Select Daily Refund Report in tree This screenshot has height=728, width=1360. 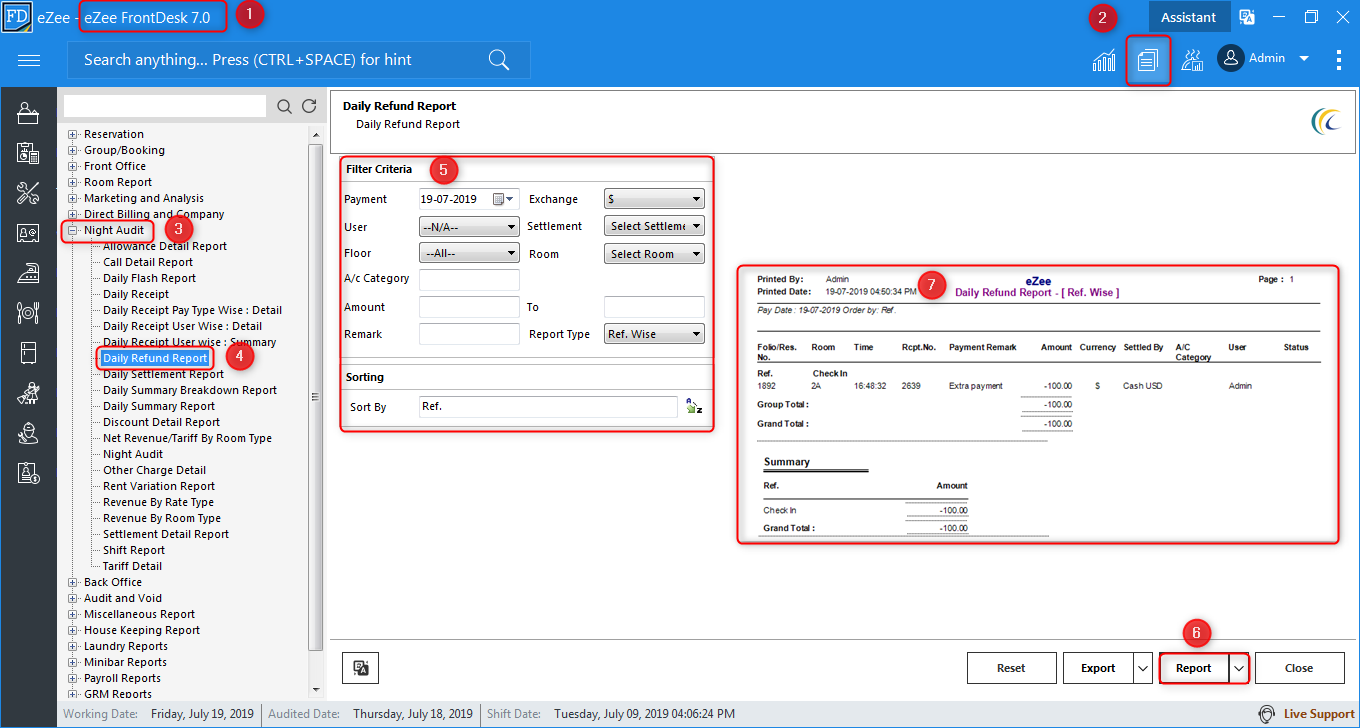pos(155,358)
